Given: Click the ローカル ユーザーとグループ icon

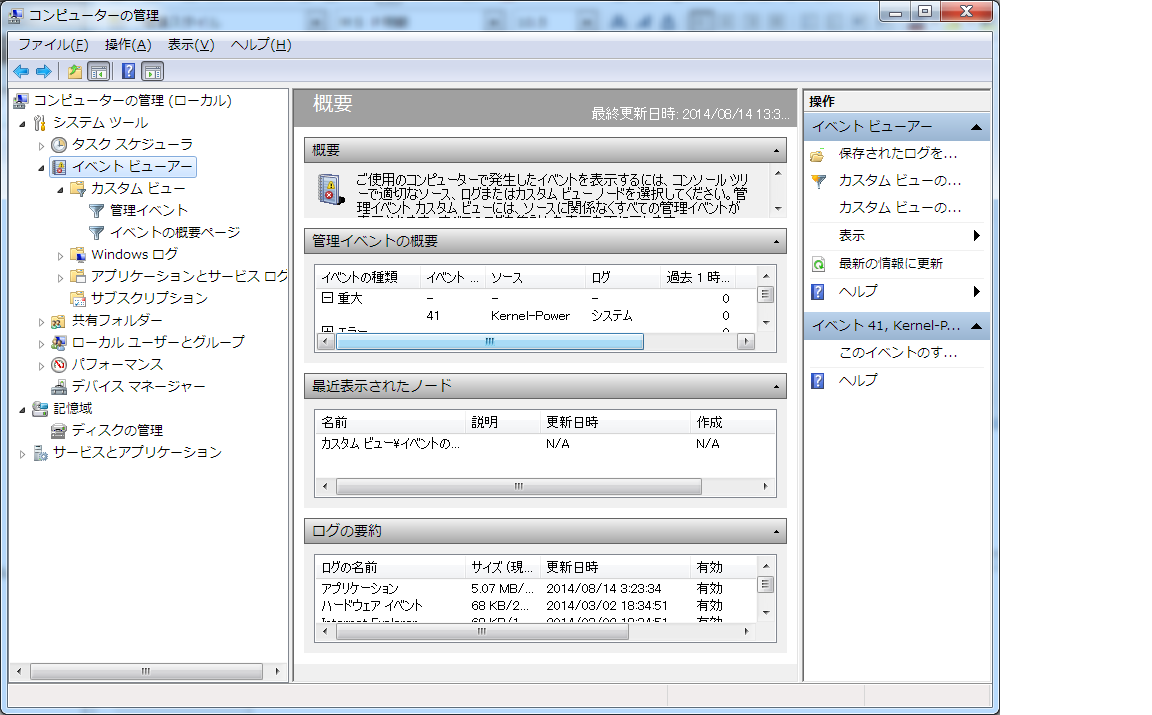Looking at the screenshot, I should pos(59,342).
